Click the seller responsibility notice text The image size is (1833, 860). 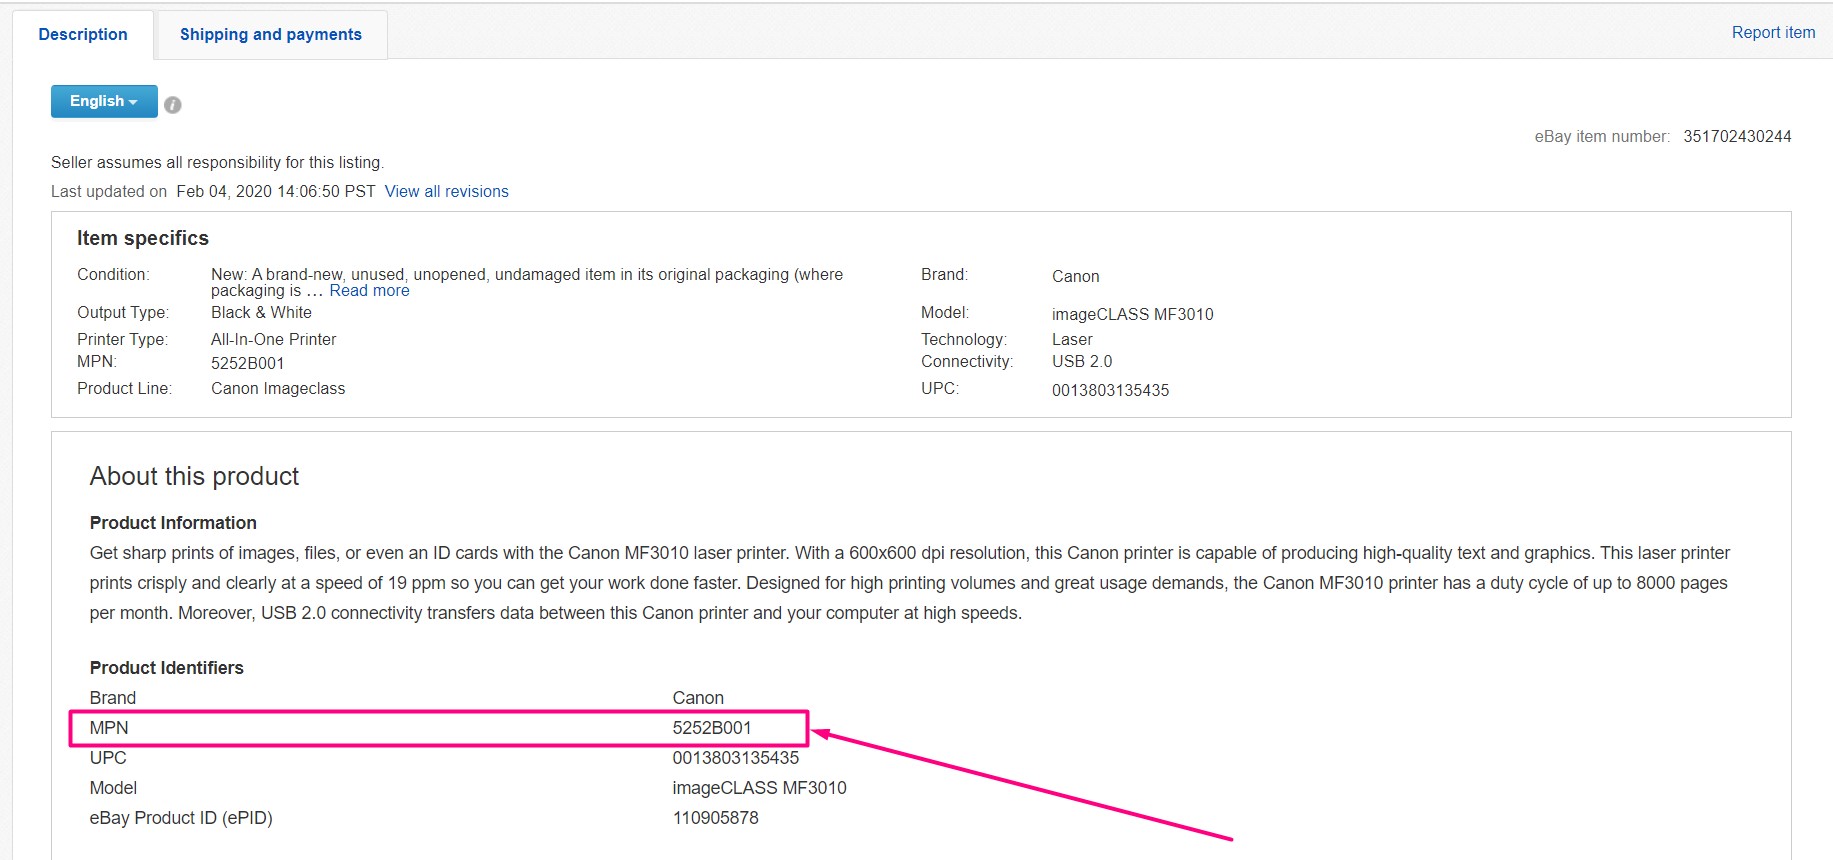217,162
